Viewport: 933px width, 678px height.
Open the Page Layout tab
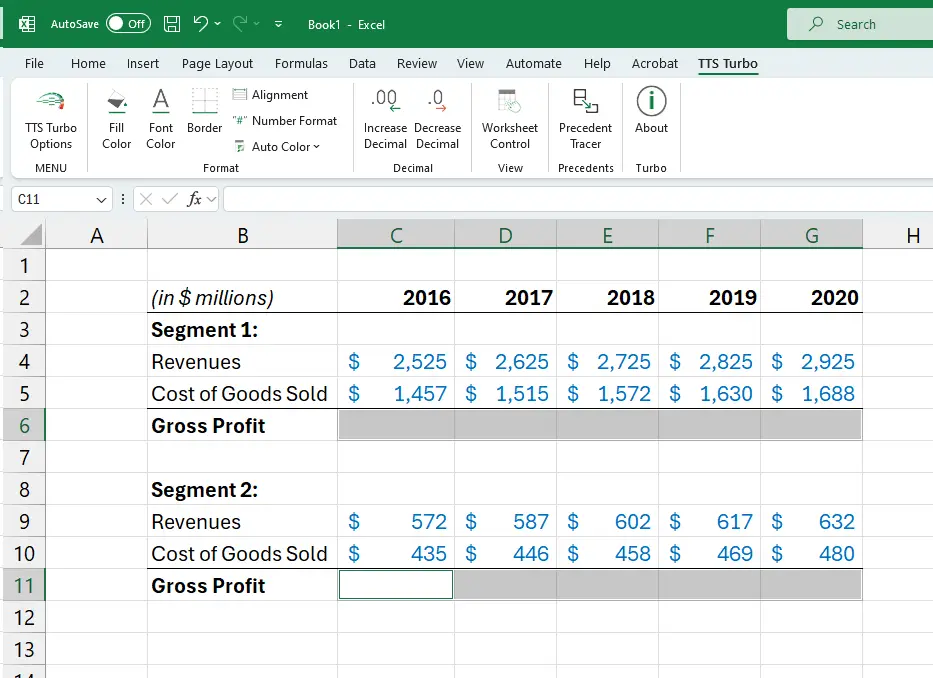[x=217, y=63]
